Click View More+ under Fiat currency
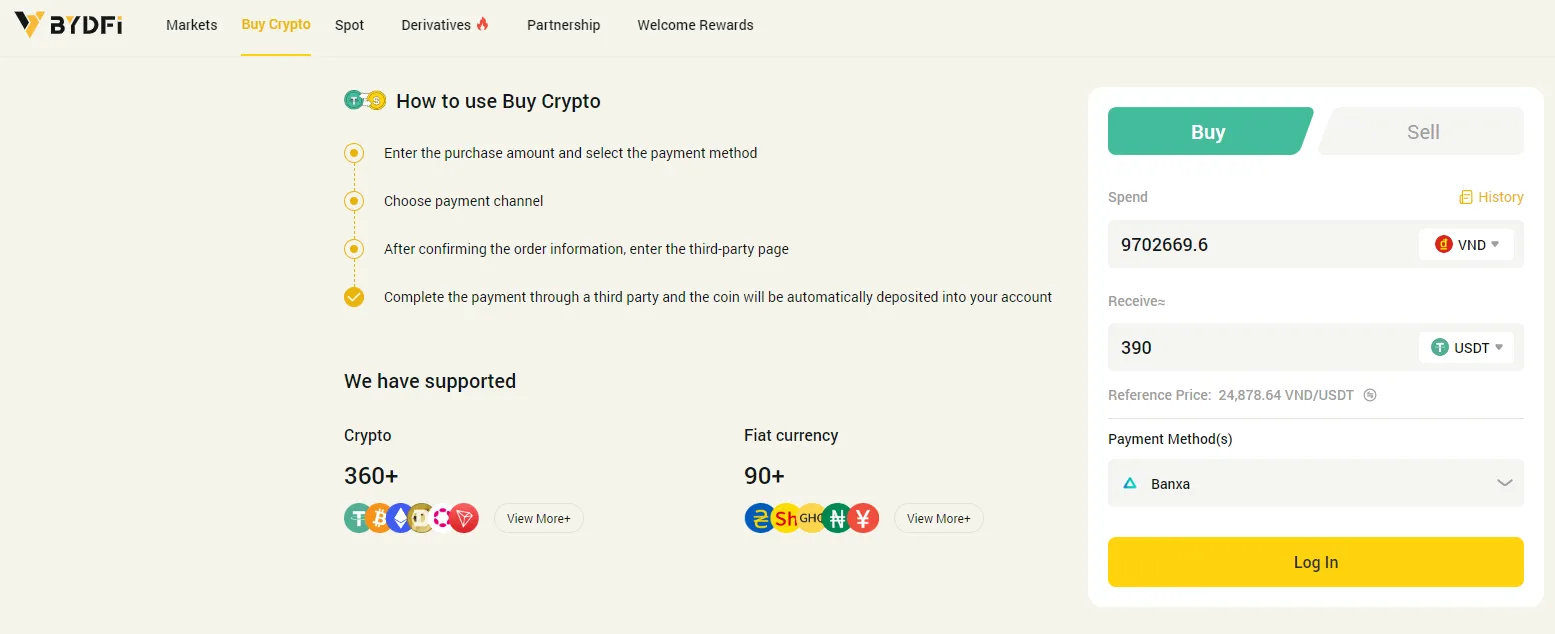The width and height of the screenshot is (1555, 634). (939, 518)
